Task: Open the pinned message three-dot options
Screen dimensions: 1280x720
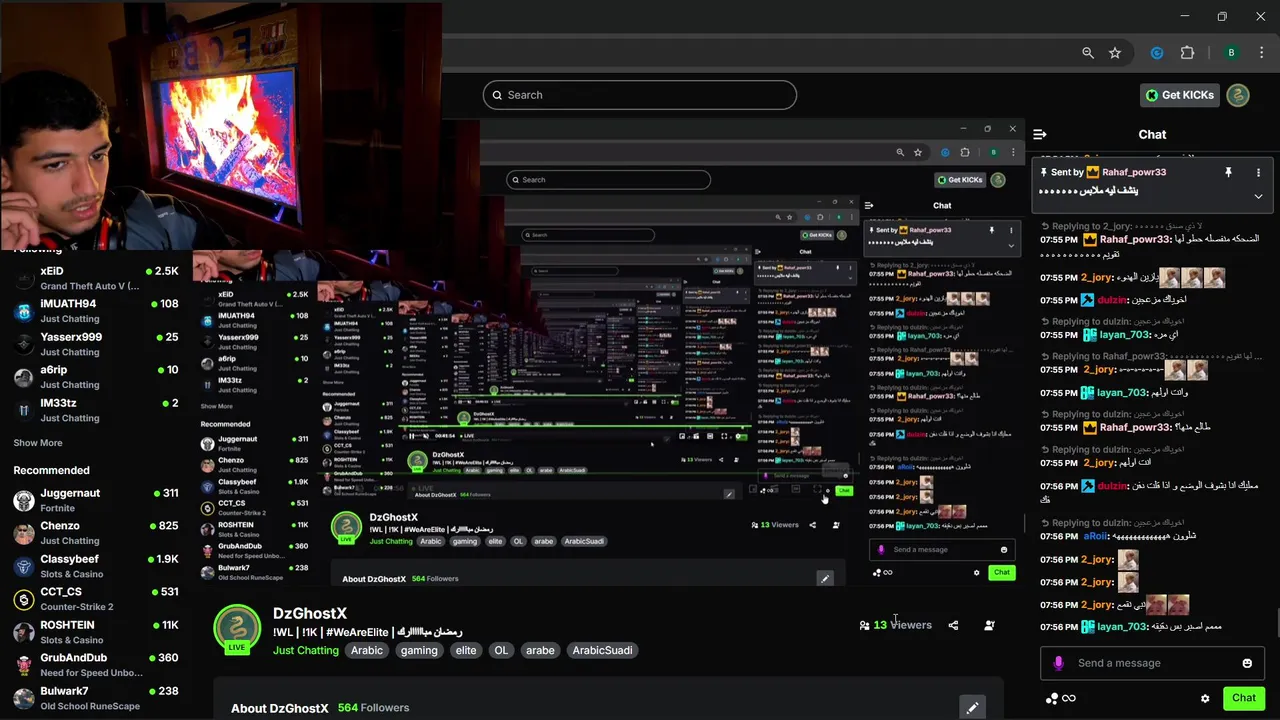Action: coord(1258,172)
